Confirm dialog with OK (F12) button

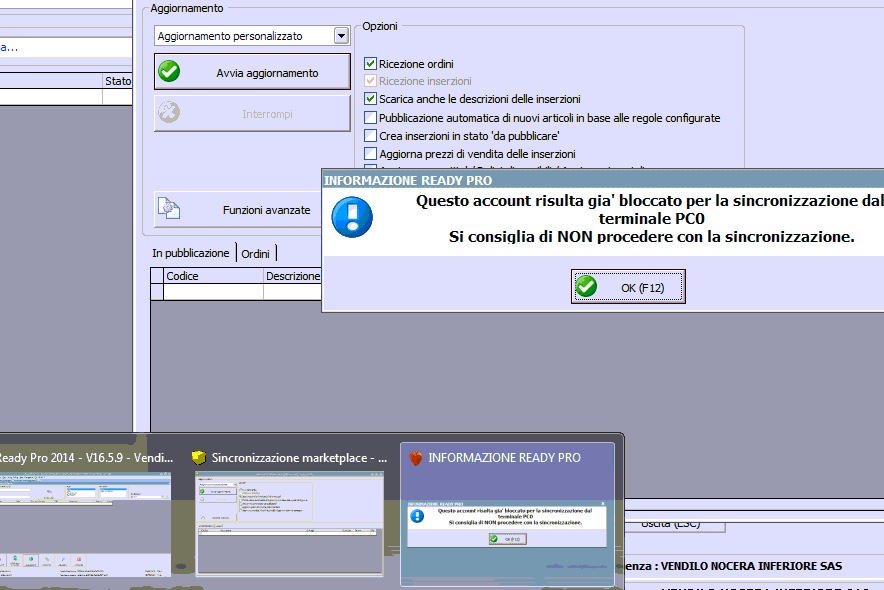628,286
